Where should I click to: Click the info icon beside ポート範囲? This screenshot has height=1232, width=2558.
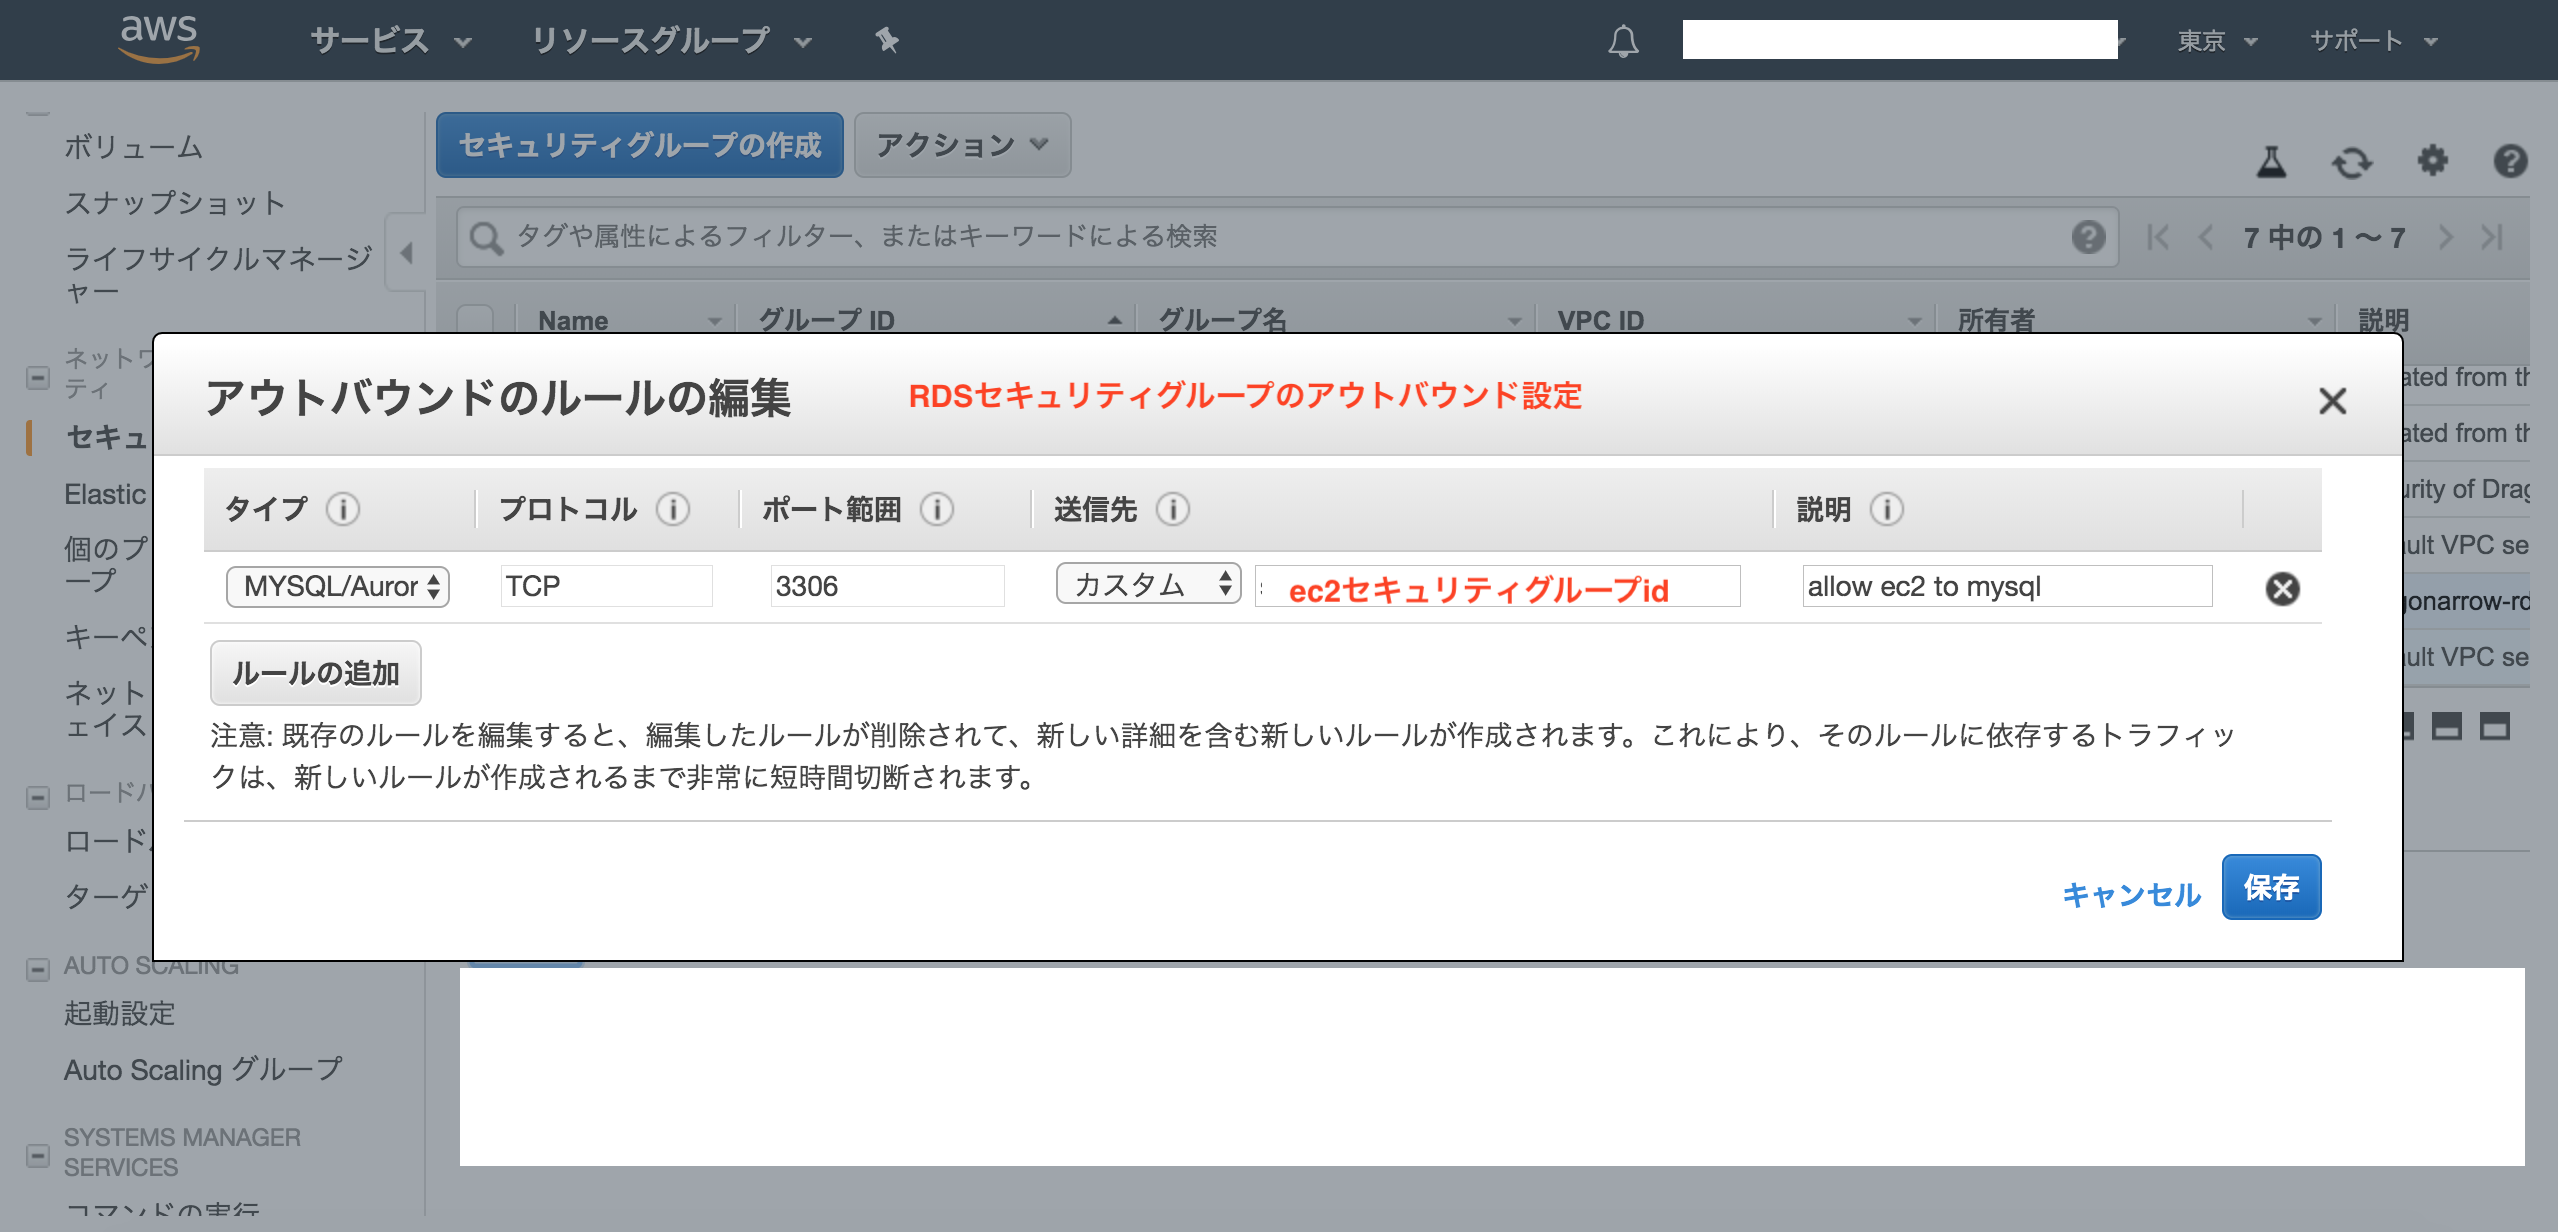point(937,509)
